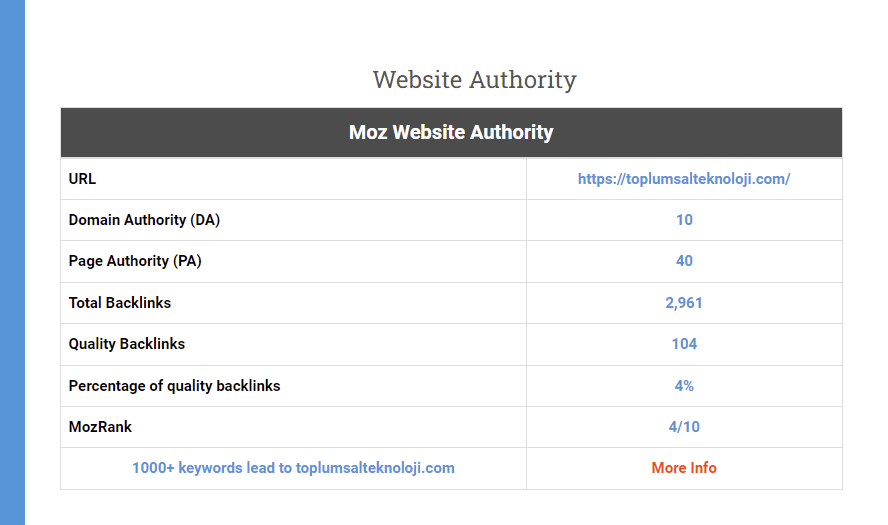The width and height of the screenshot is (888, 525).
Task: Click the Domain Authority (DA) label
Action: click(x=144, y=220)
